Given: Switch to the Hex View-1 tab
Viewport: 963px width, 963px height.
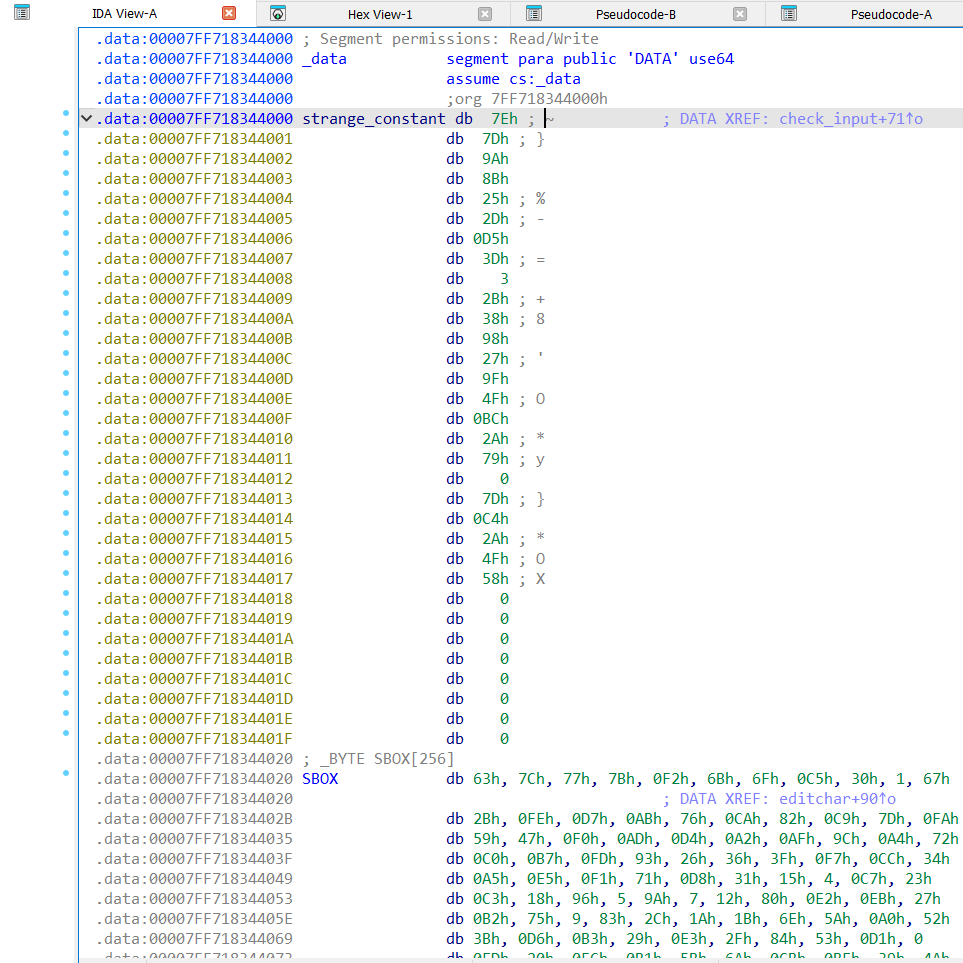Looking at the screenshot, I should point(379,14).
